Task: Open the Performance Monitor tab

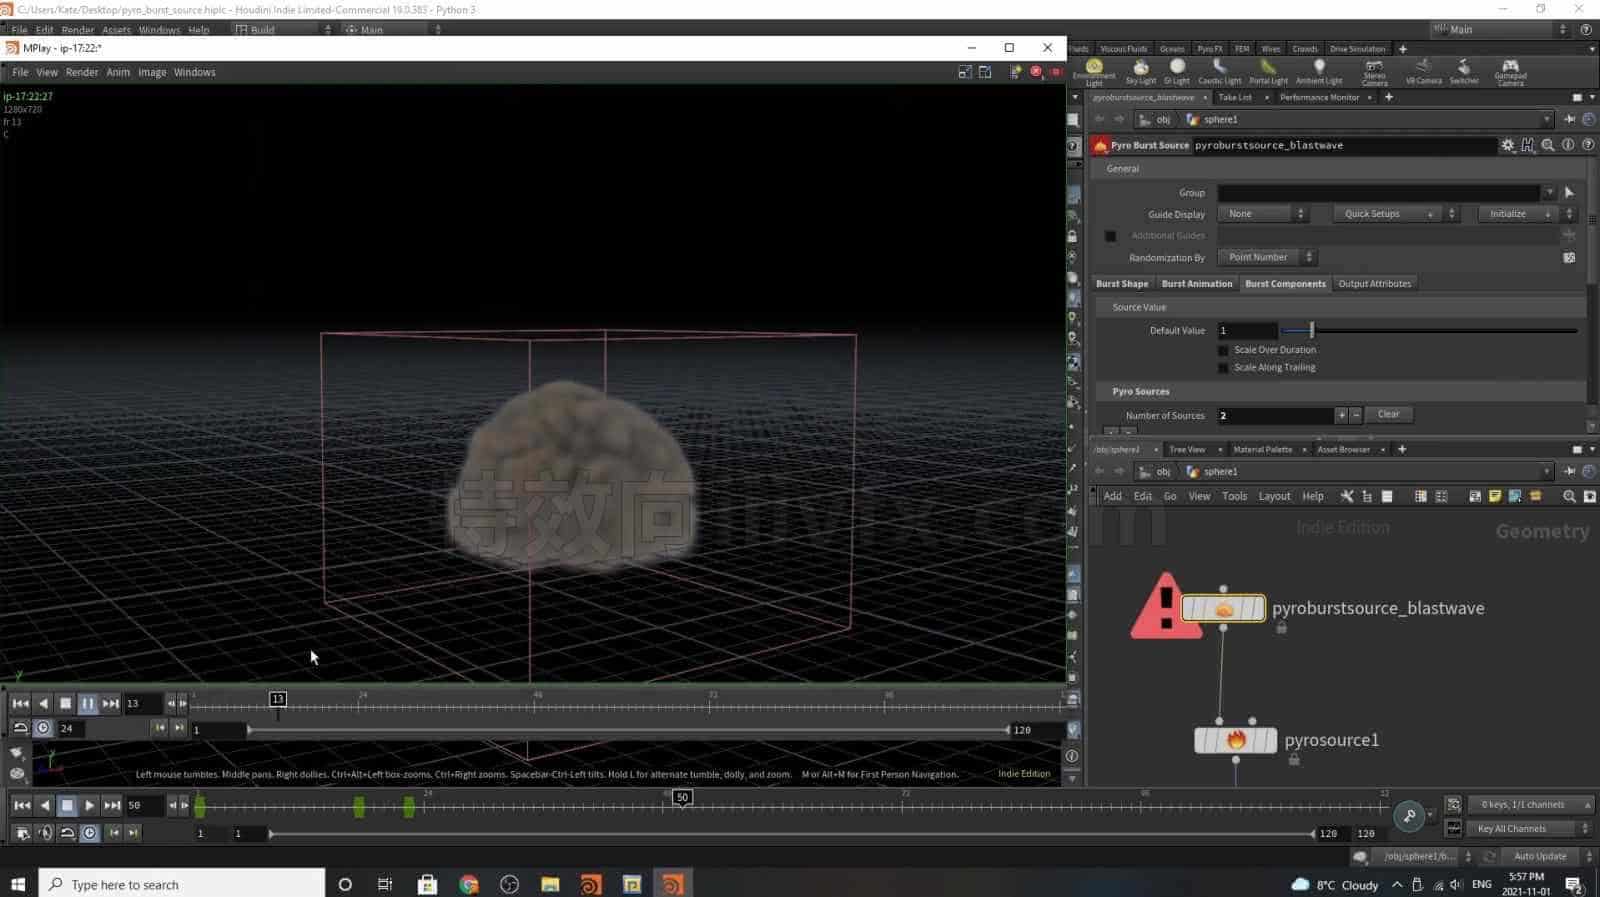Action: pyautogui.click(x=1319, y=97)
